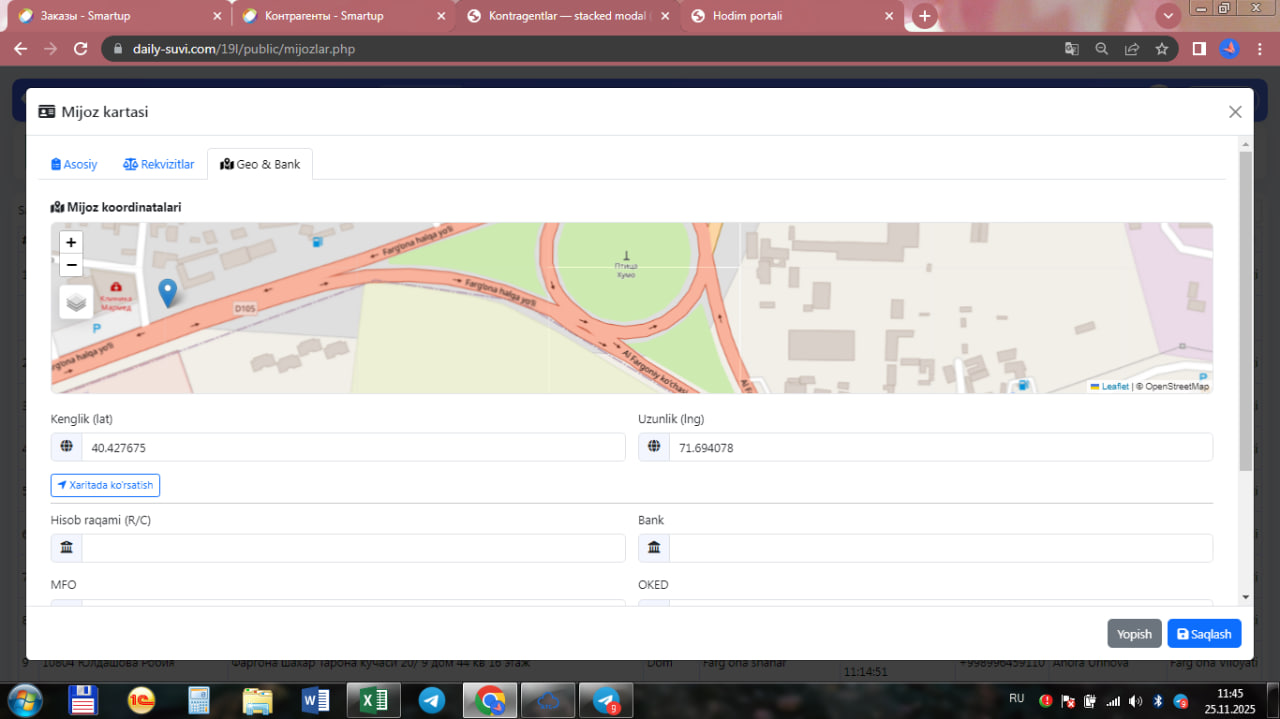Screen dimensions: 1280x719
Task: Click the Kenglik (lat) input field
Action: (x=353, y=448)
